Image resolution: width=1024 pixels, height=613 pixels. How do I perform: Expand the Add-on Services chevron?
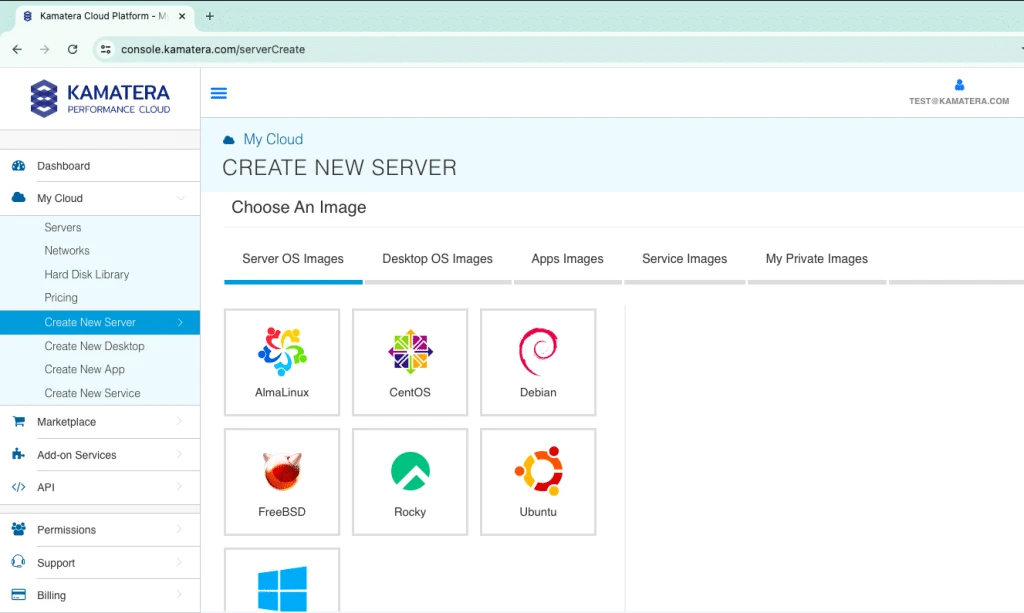click(x=179, y=454)
